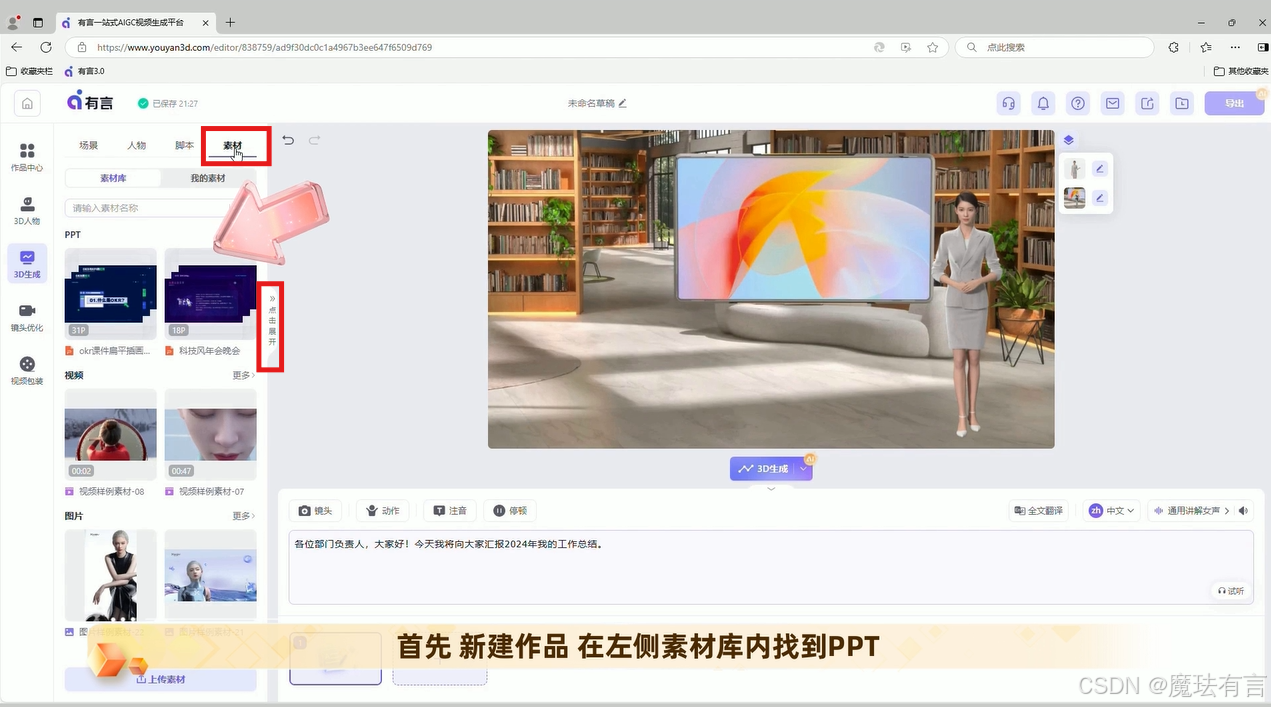This screenshot has width=1271, height=707.
Task: Open 3D人物 in the sidebar
Action: (x=27, y=210)
